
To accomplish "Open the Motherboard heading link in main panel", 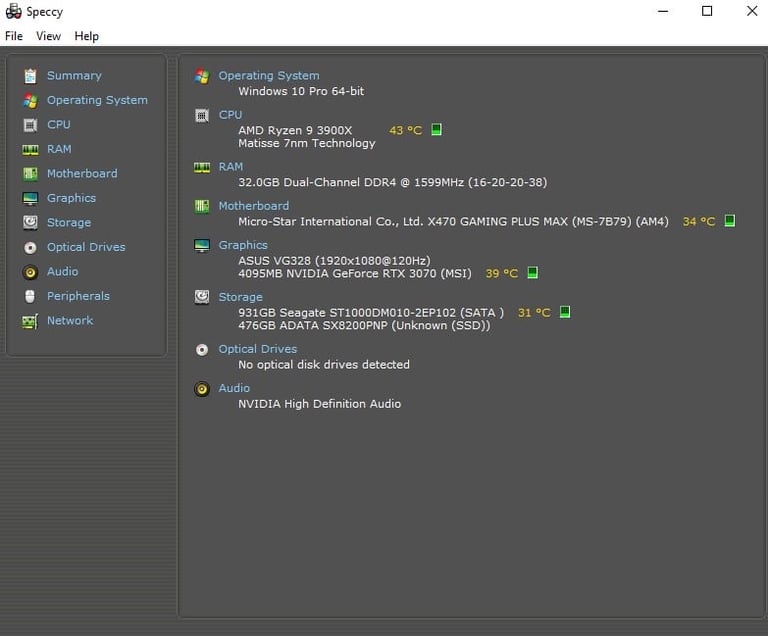I will tap(254, 206).
